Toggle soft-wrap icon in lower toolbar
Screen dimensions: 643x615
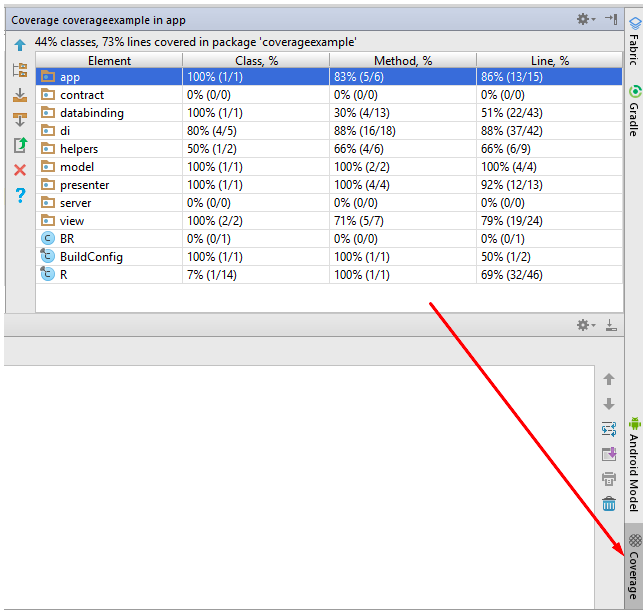pos(609,429)
